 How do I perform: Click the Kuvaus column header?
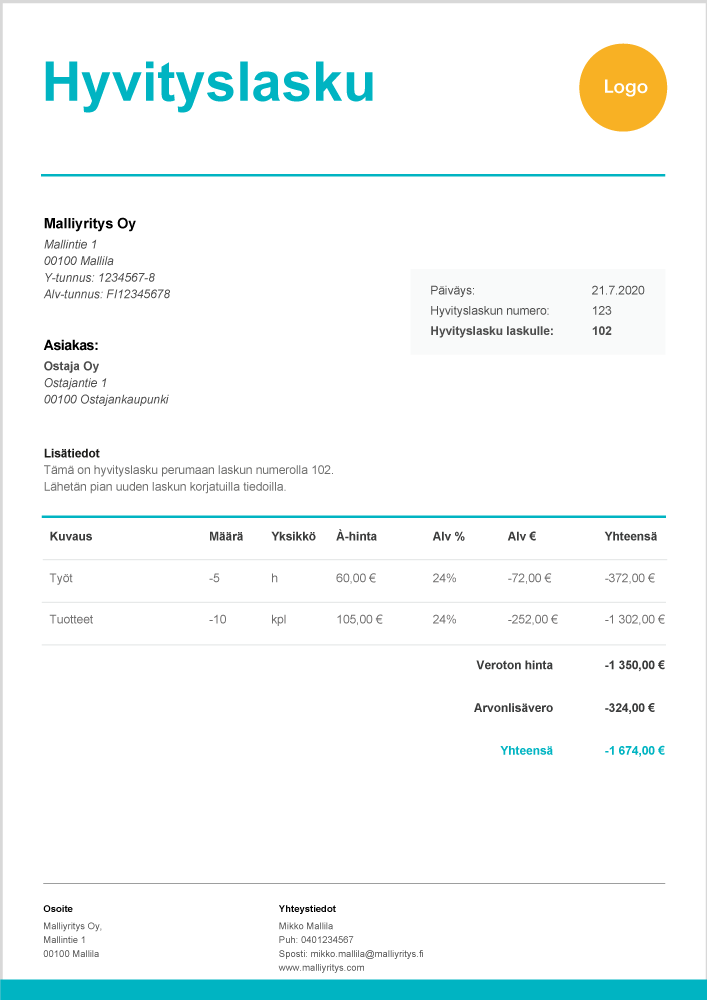(x=70, y=536)
